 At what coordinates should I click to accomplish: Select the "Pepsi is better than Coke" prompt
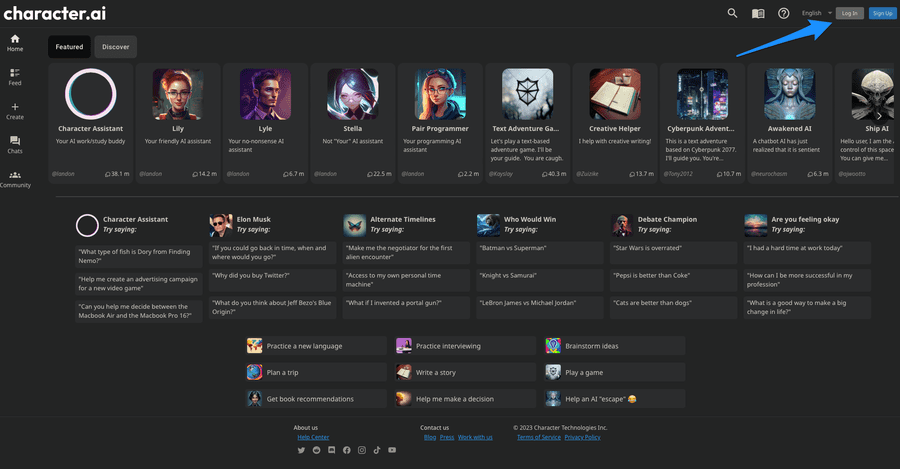[673, 280]
